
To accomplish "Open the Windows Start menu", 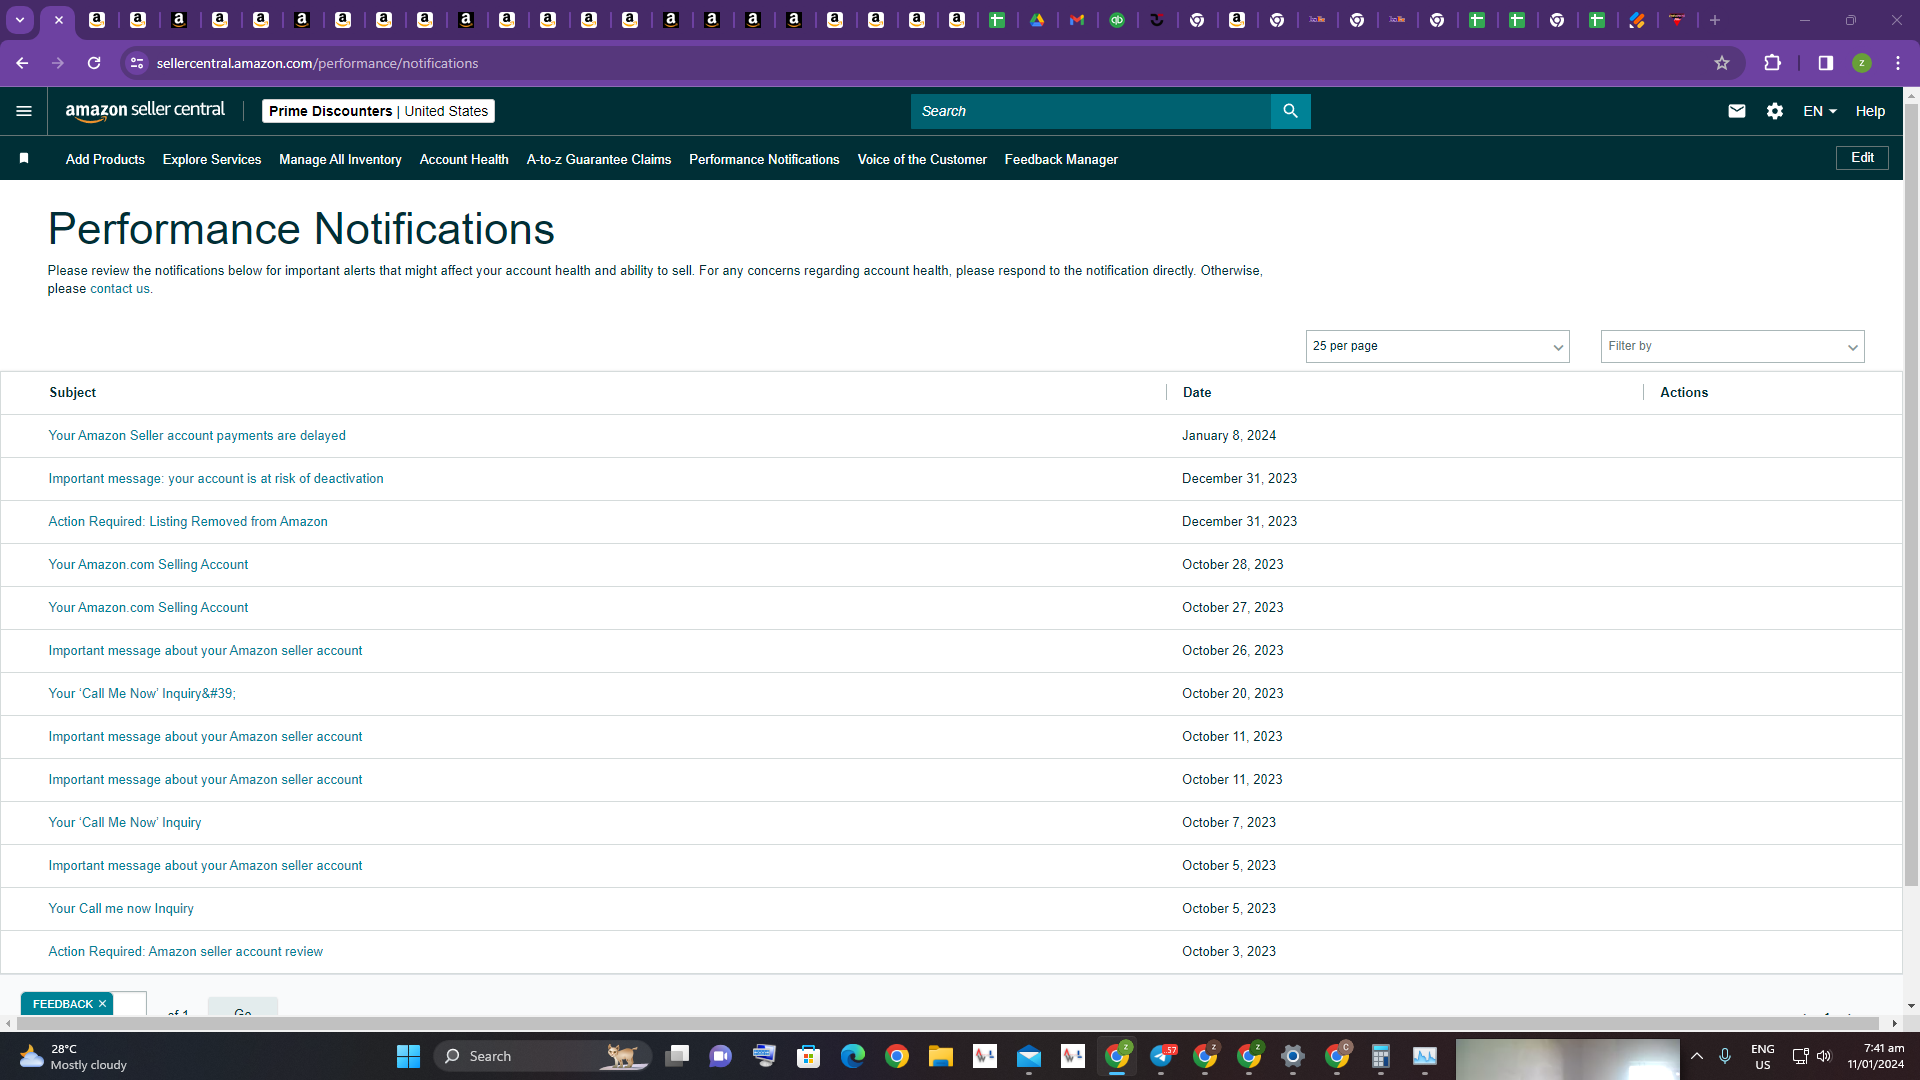I will (408, 1056).
